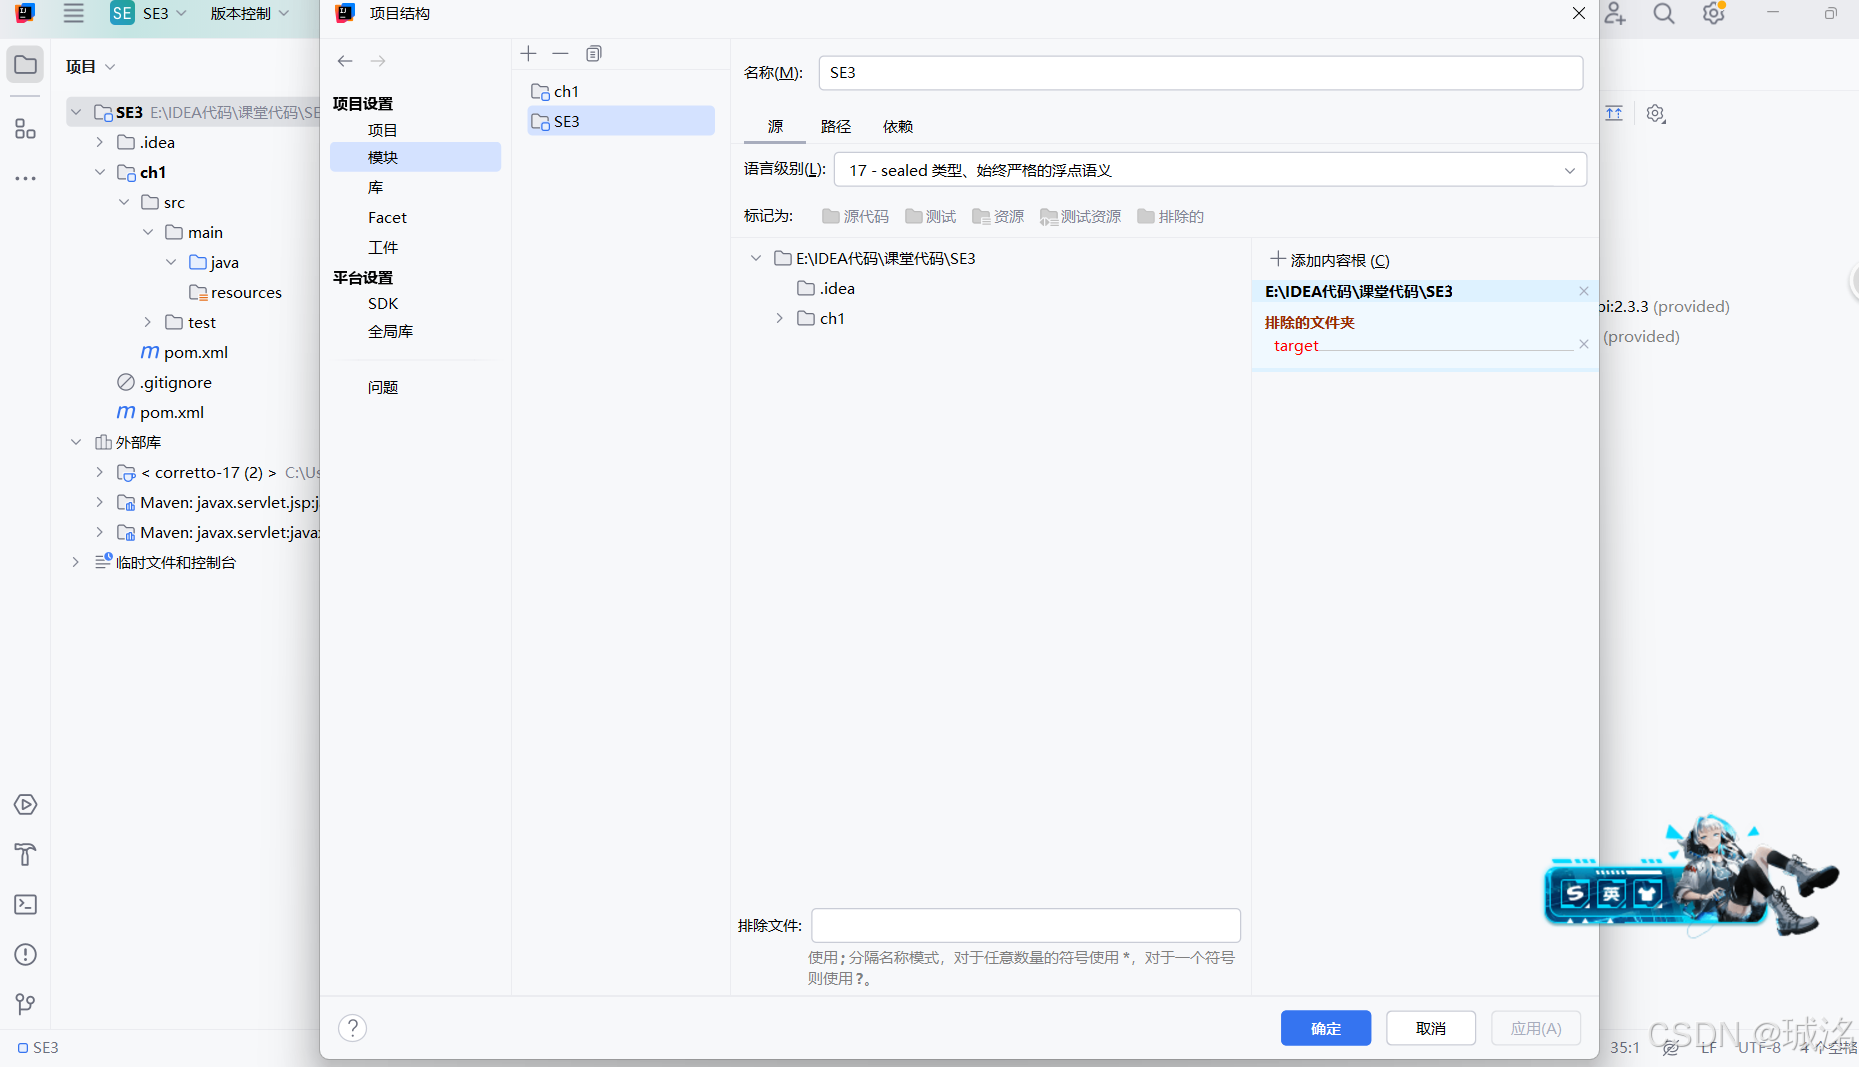Open ch1 pom.xml in project tree
The height and width of the screenshot is (1067, 1859).
185,352
